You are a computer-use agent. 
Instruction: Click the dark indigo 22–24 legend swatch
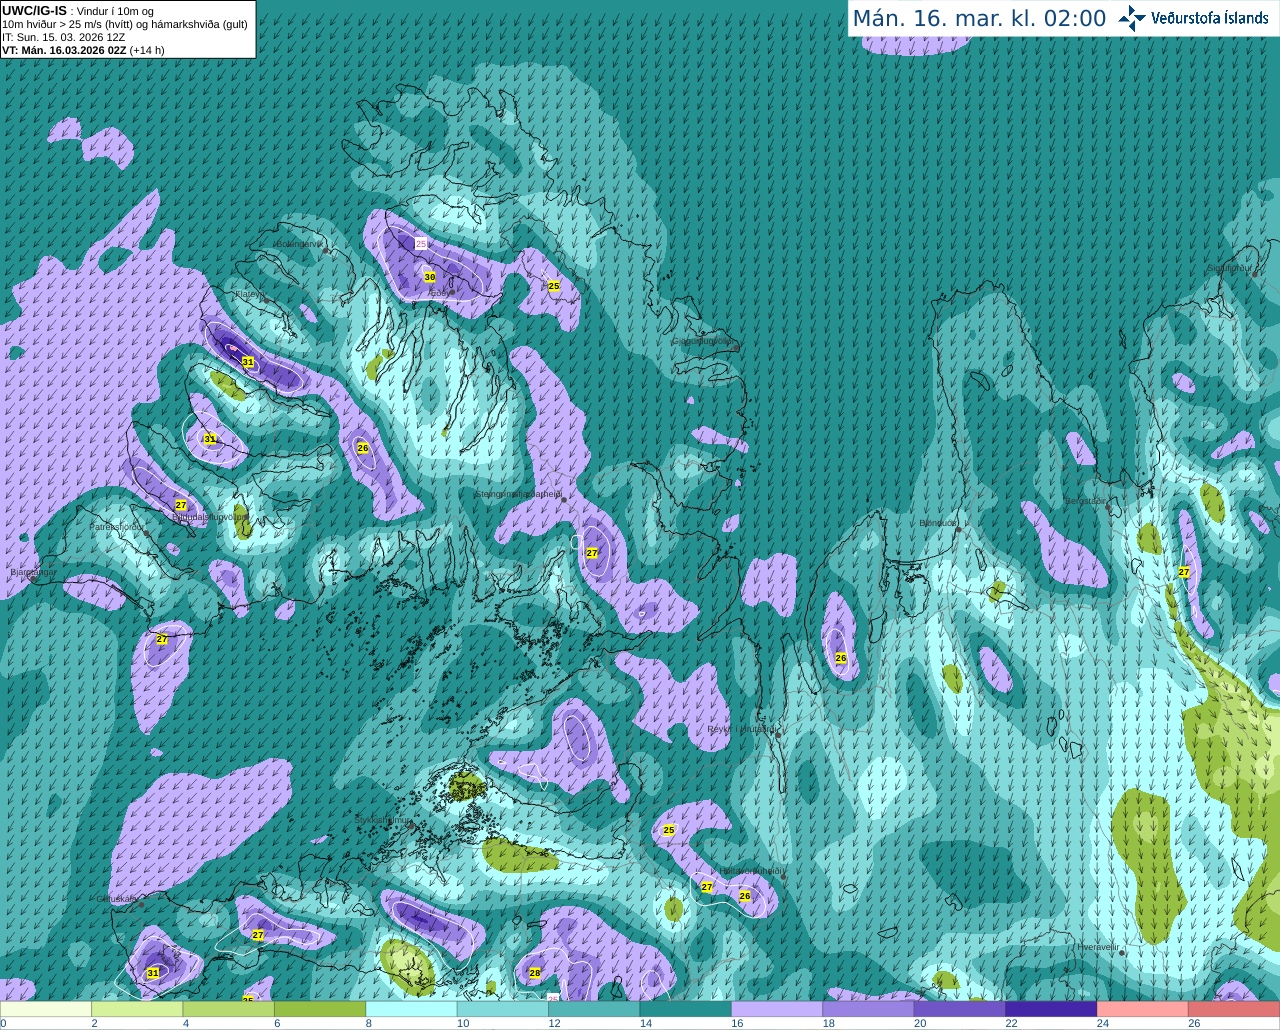click(1051, 1009)
